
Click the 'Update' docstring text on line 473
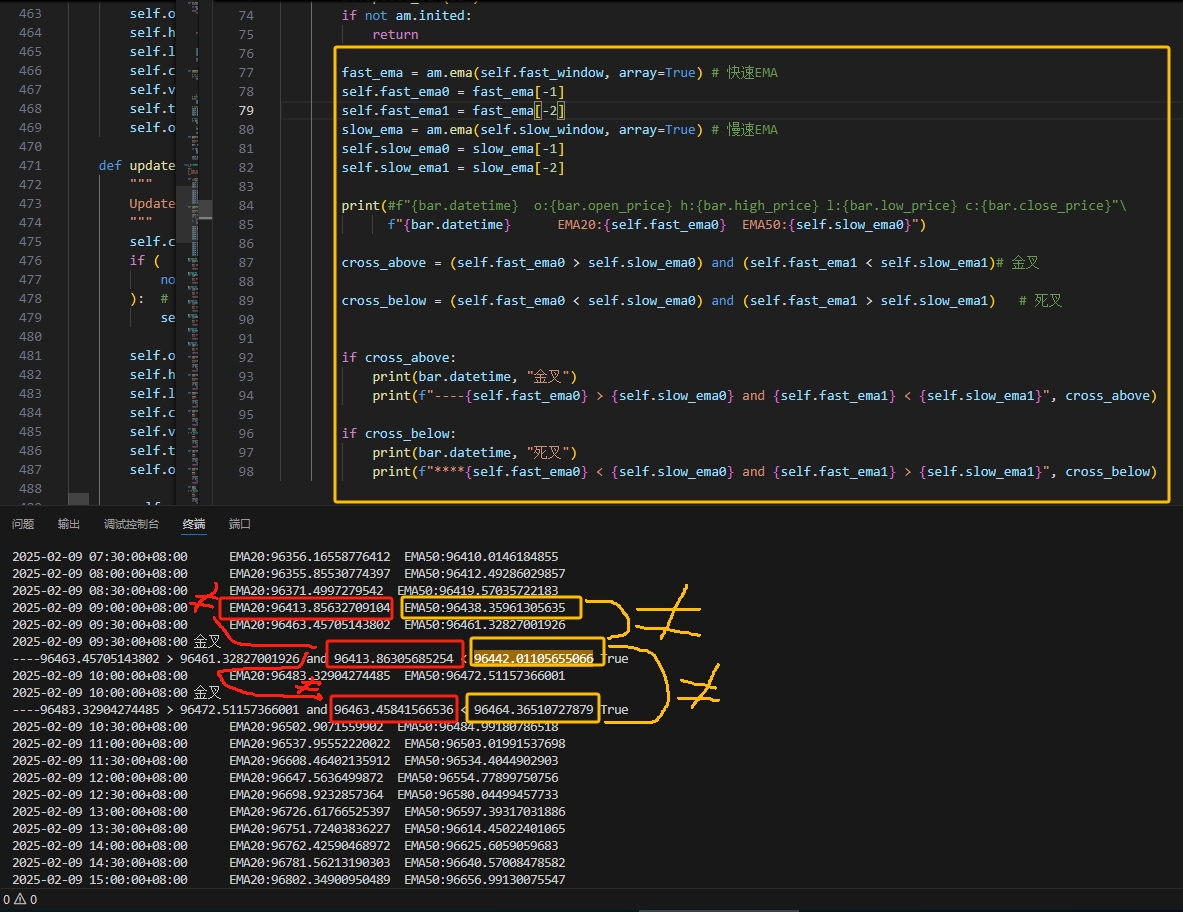(x=152, y=204)
